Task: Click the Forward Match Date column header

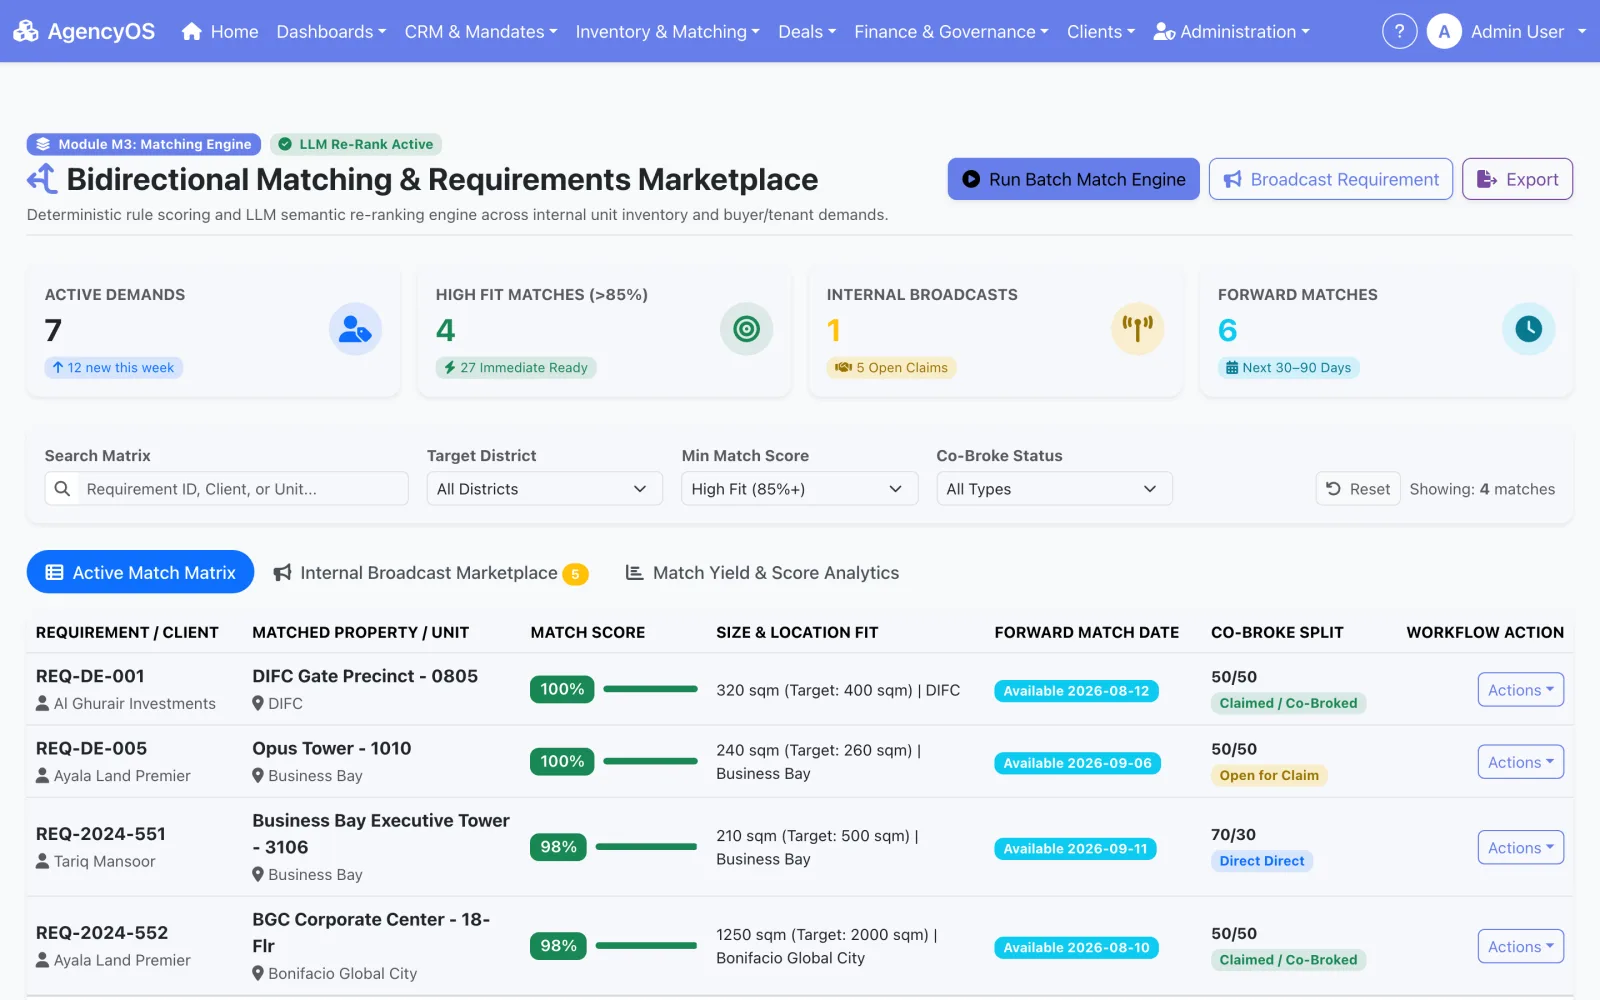Action: [x=1087, y=632]
